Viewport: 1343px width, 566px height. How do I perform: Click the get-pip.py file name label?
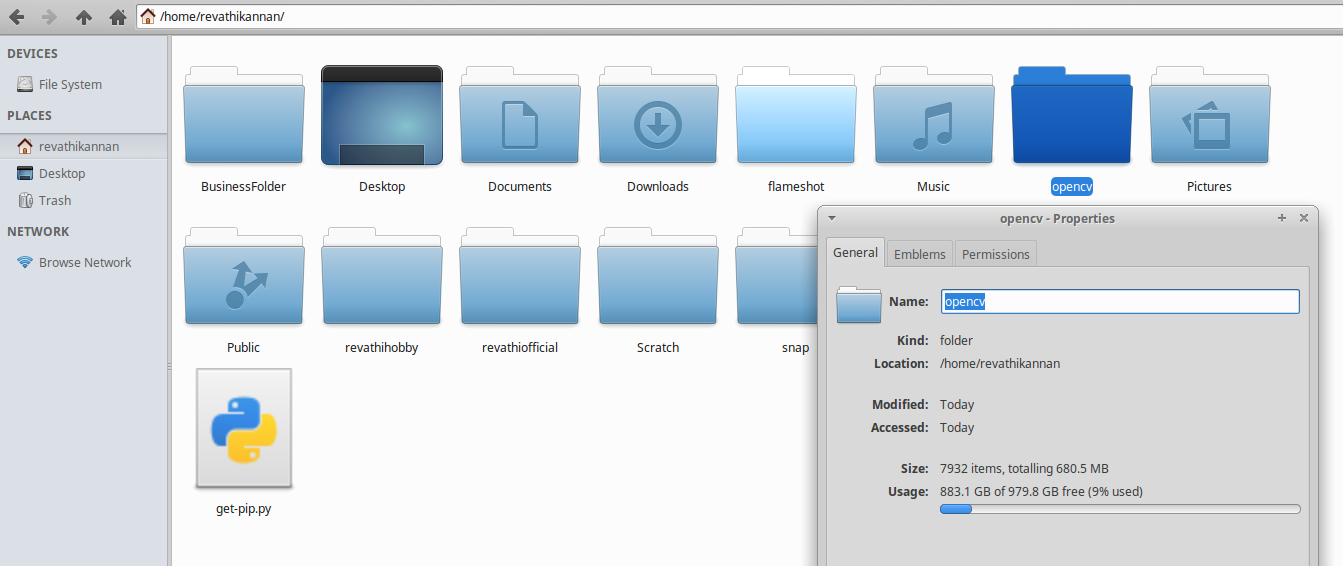pos(244,508)
